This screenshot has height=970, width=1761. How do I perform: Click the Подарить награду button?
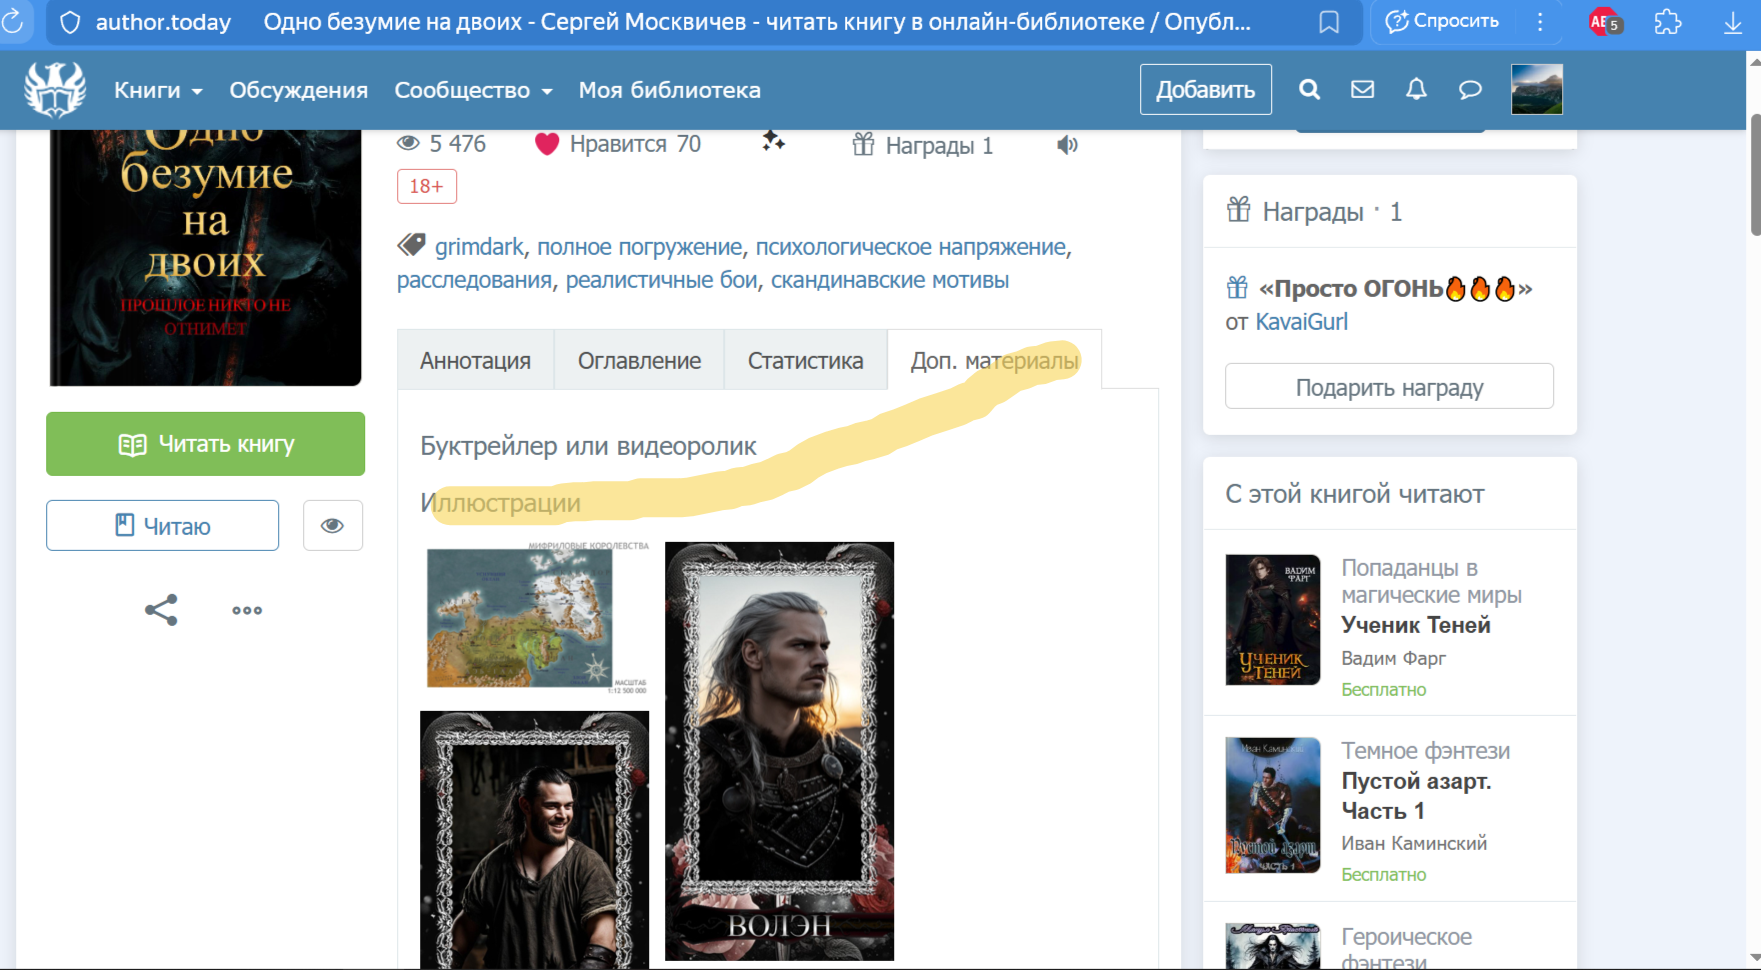click(x=1389, y=387)
